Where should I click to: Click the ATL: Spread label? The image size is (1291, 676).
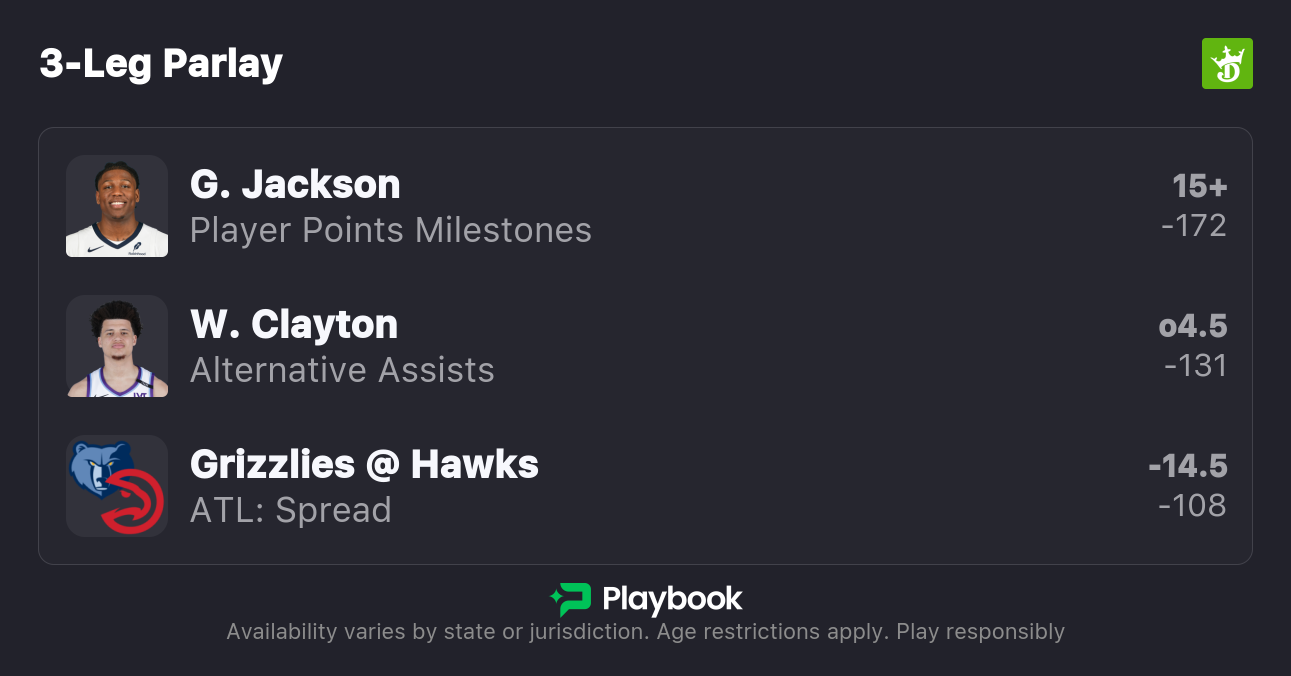291,511
